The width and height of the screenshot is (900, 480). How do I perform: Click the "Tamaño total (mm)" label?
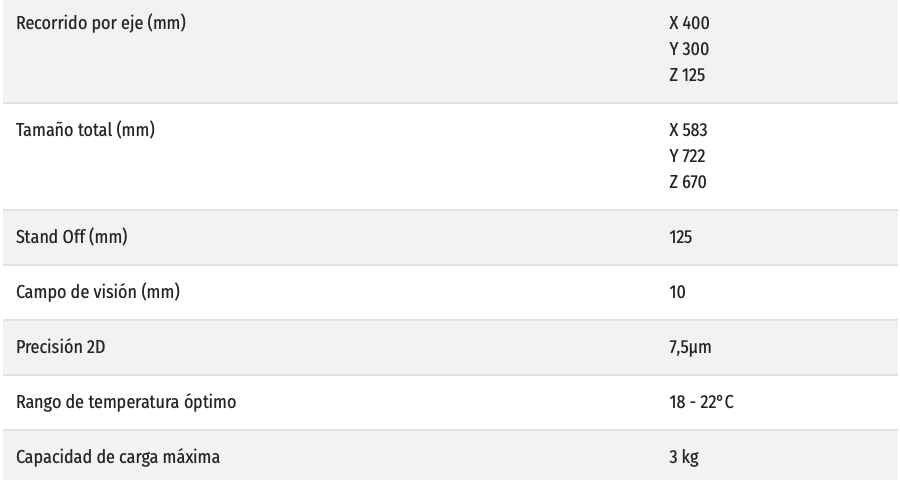coord(85,129)
